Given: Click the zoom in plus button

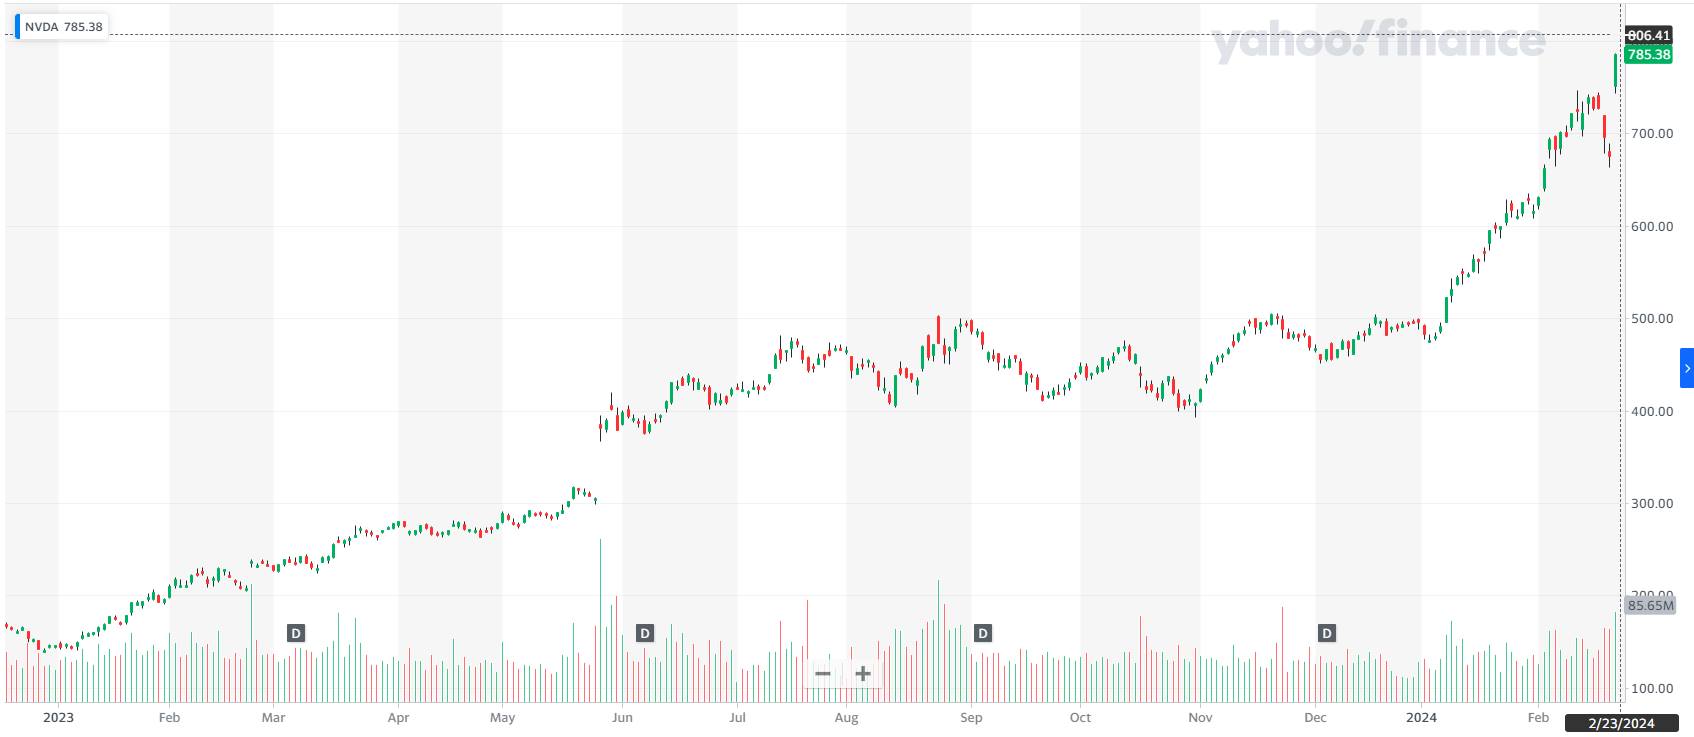Looking at the screenshot, I should tap(863, 674).
